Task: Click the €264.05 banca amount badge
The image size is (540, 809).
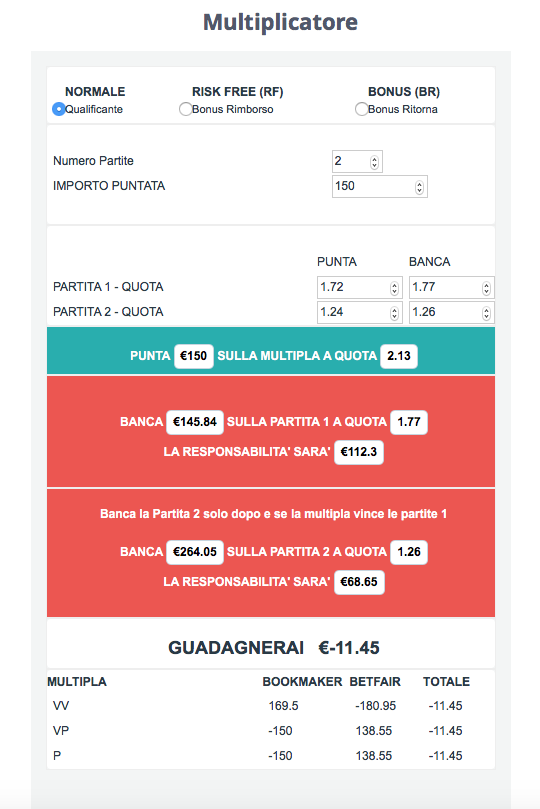Action: 194,552
